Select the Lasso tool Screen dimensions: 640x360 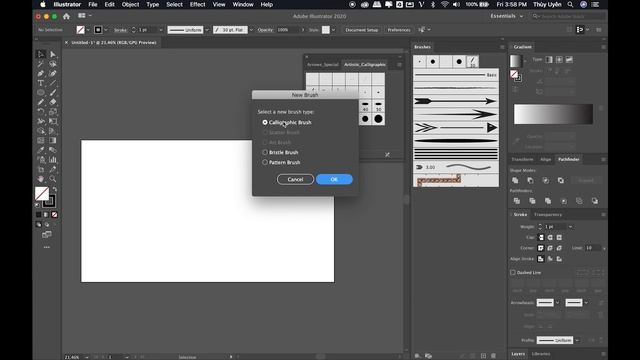(53, 64)
